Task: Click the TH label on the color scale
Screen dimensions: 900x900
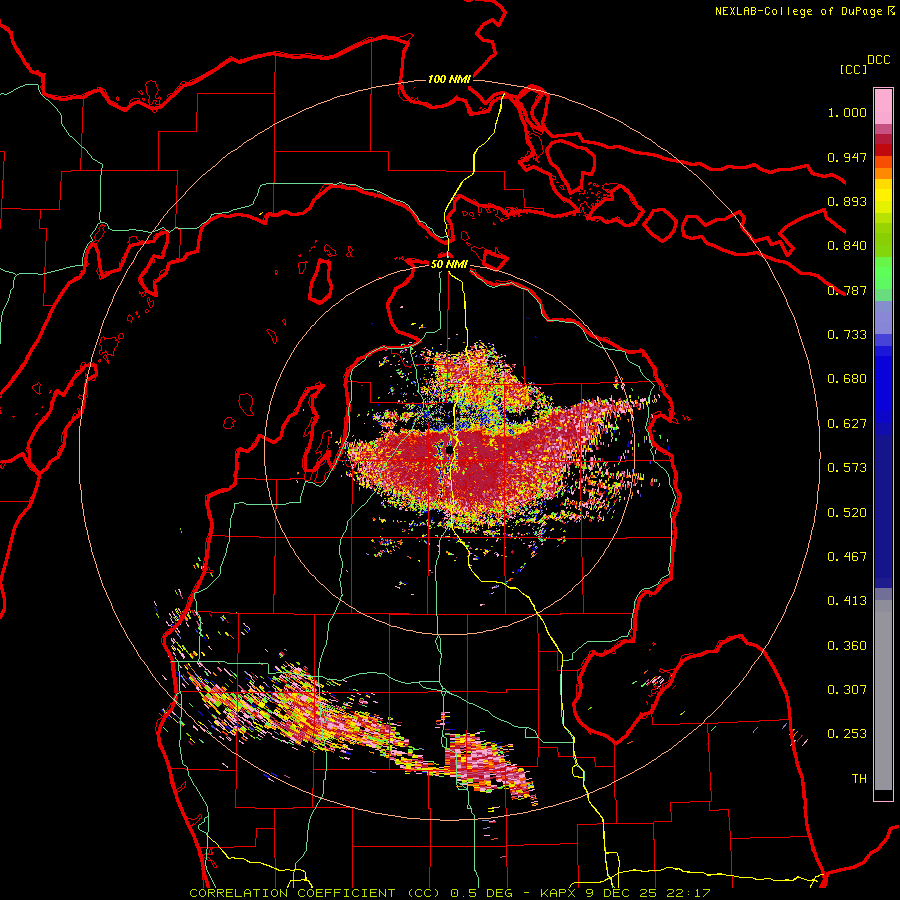Action: click(x=859, y=779)
